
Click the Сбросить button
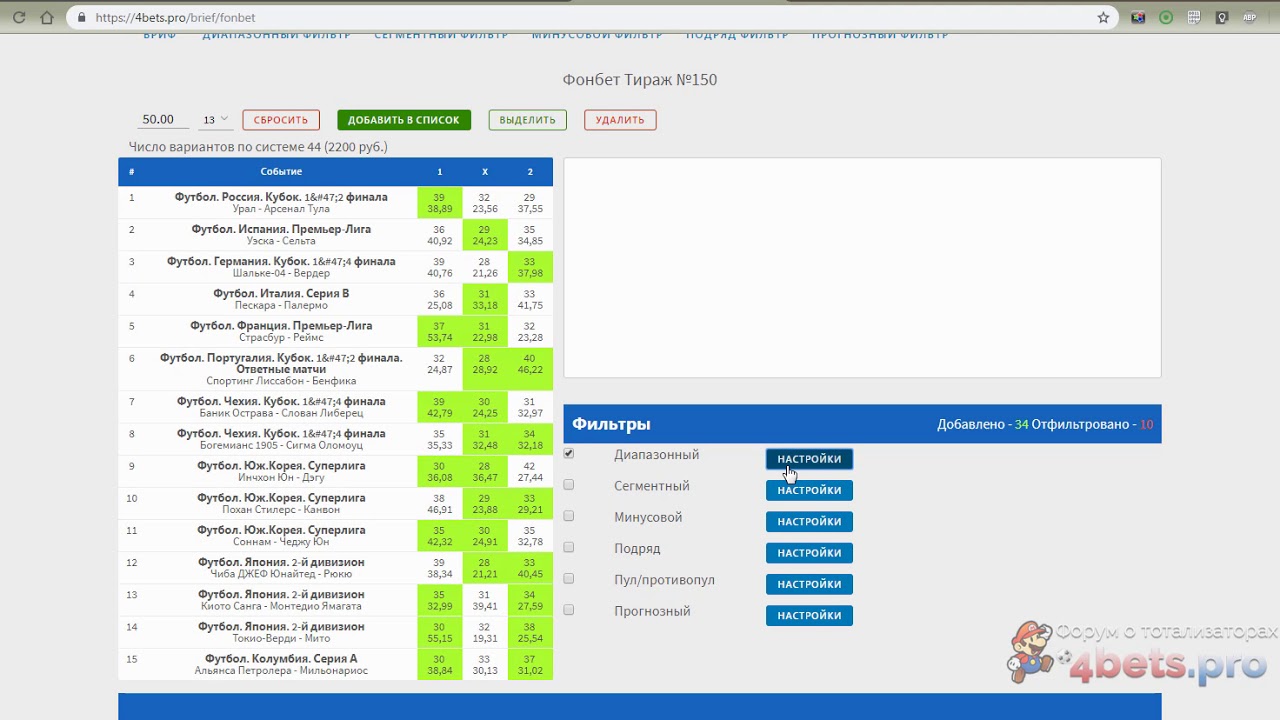pos(281,120)
